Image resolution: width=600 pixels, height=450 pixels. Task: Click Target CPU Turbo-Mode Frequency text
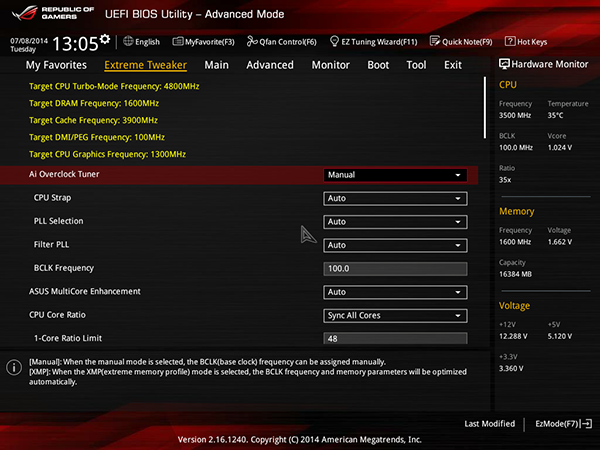(x=114, y=86)
